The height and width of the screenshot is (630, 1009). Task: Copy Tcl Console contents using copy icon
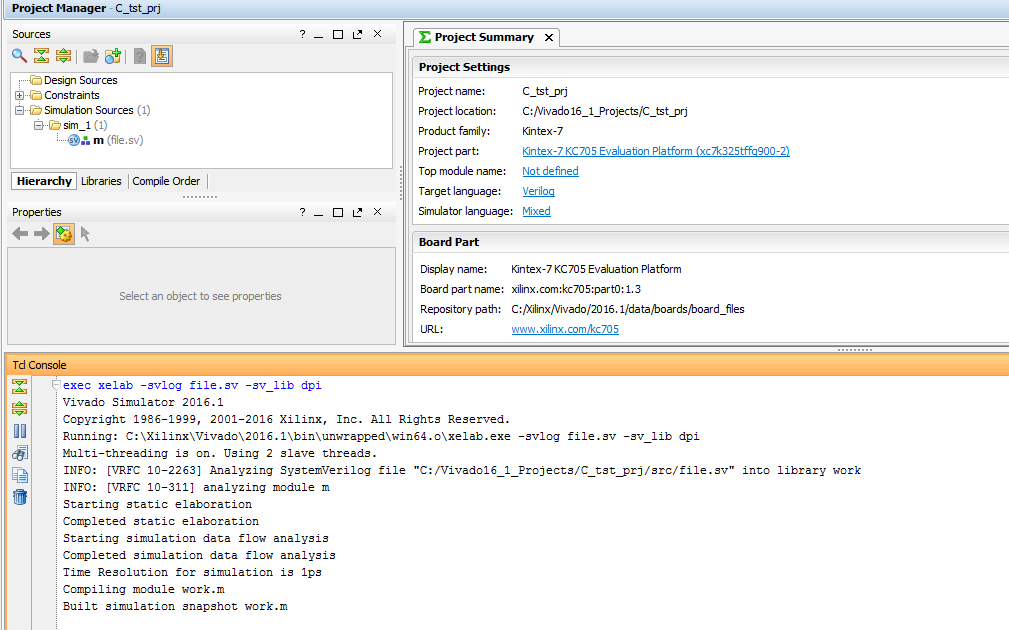tap(20, 475)
